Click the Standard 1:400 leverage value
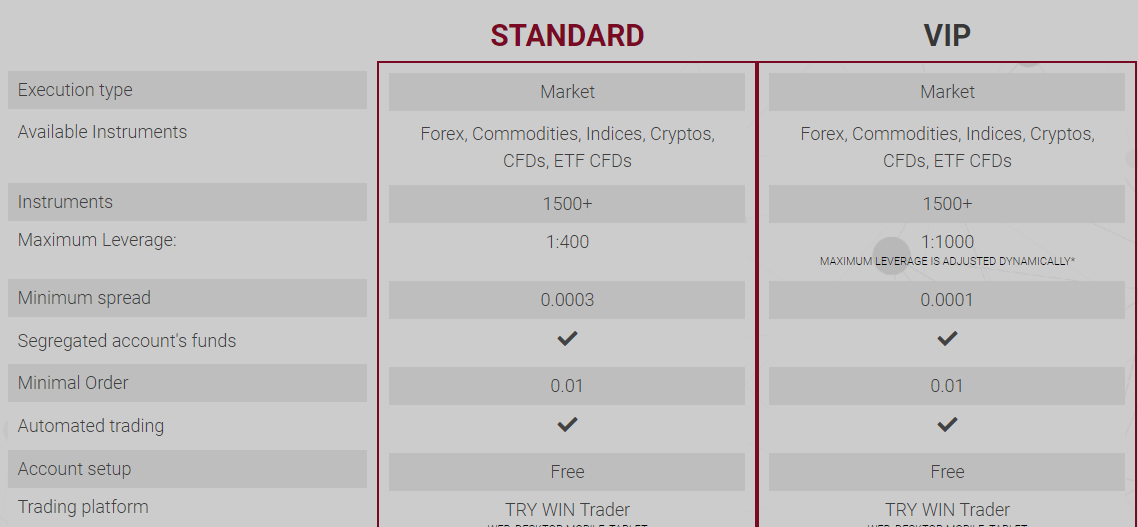Image resolution: width=1138 pixels, height=527 pixels. (567, 242)
